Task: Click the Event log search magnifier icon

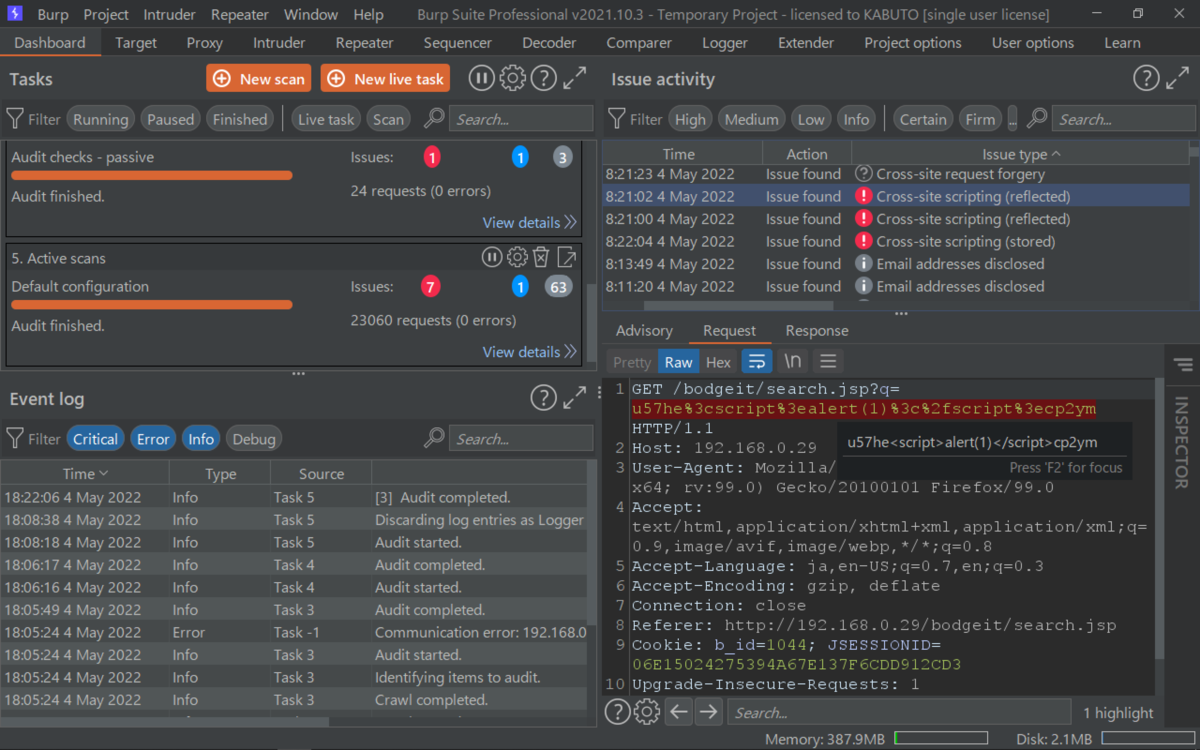Action: click(x=434, y=438)
